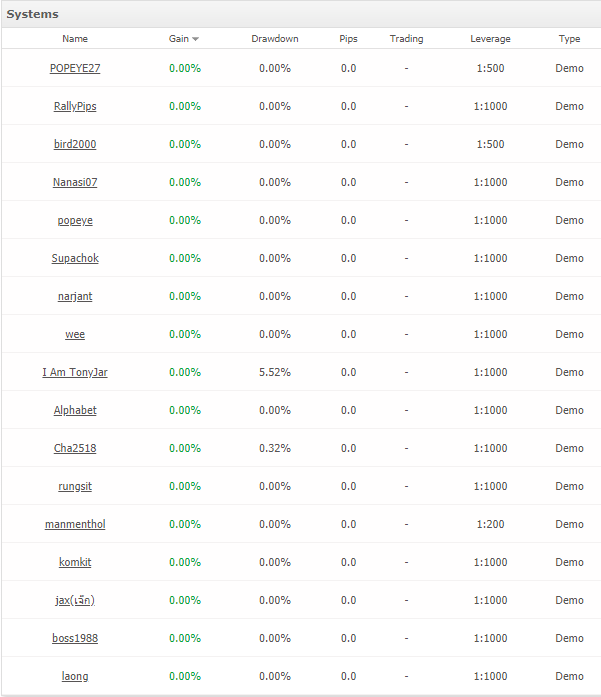Open the boss1988 system link

[x=75, y=638]
